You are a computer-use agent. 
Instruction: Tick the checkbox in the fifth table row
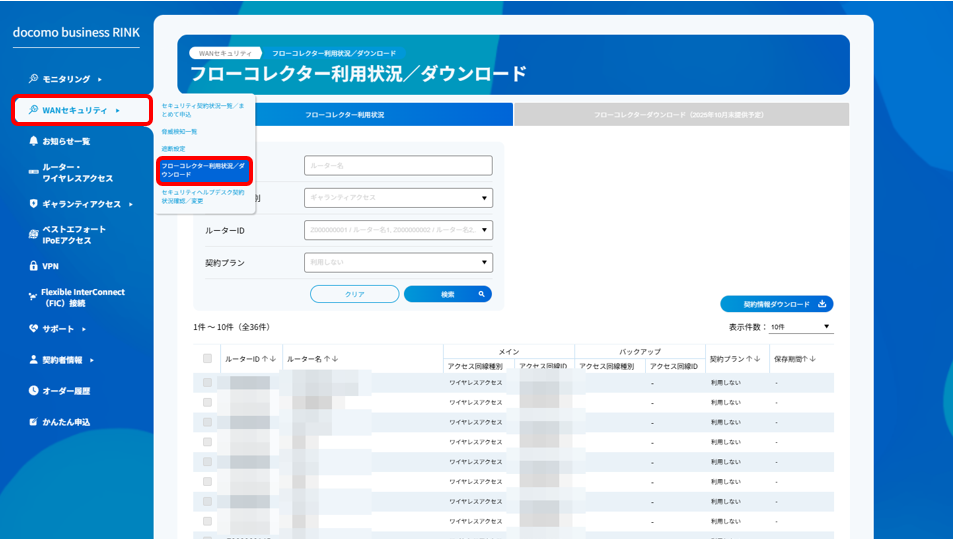[x=207, y=461]
